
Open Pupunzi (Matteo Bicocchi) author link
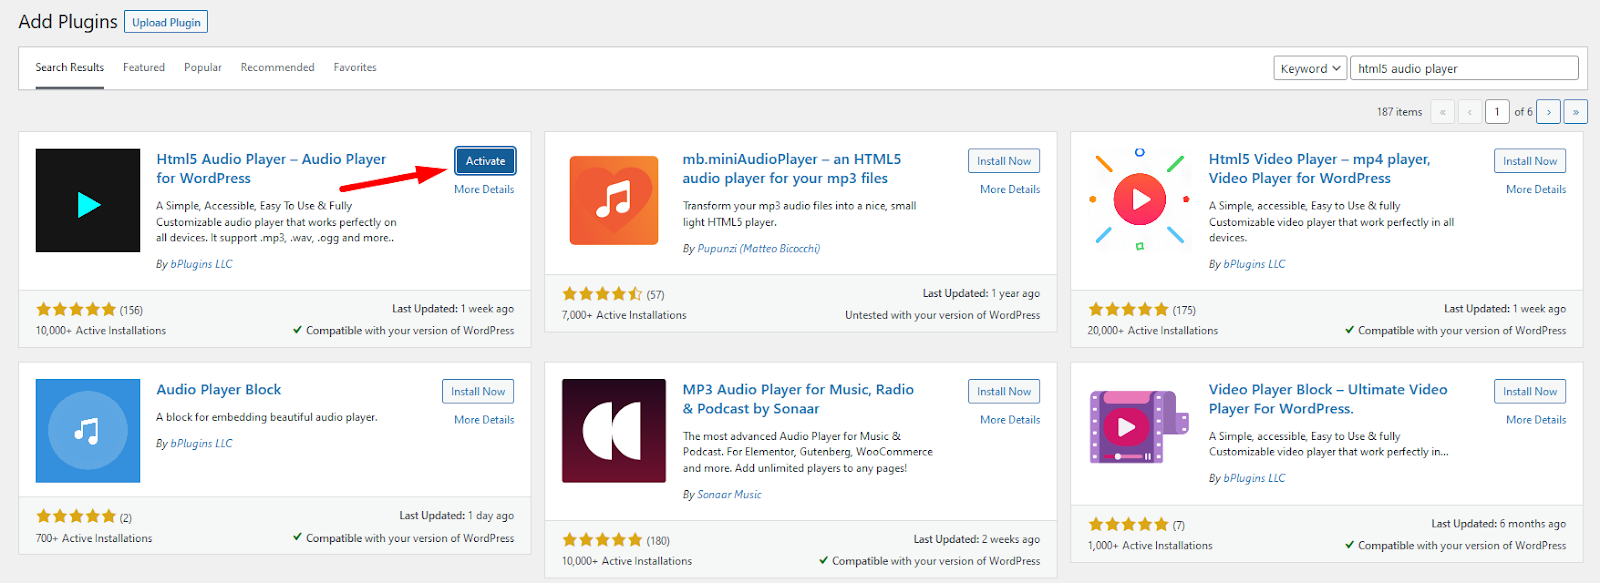pos(758,248)
